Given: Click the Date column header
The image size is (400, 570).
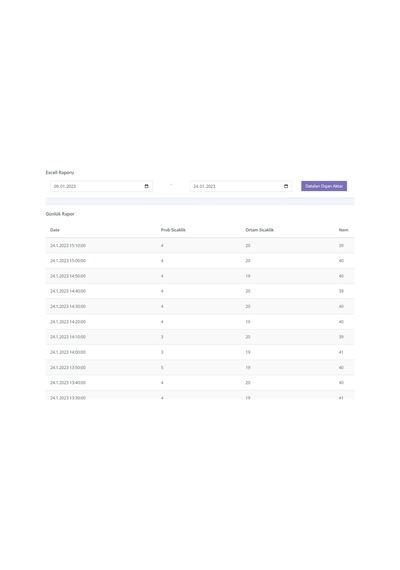Looking at the screenshot, I should pyautogui.click(x=55, y=230).
